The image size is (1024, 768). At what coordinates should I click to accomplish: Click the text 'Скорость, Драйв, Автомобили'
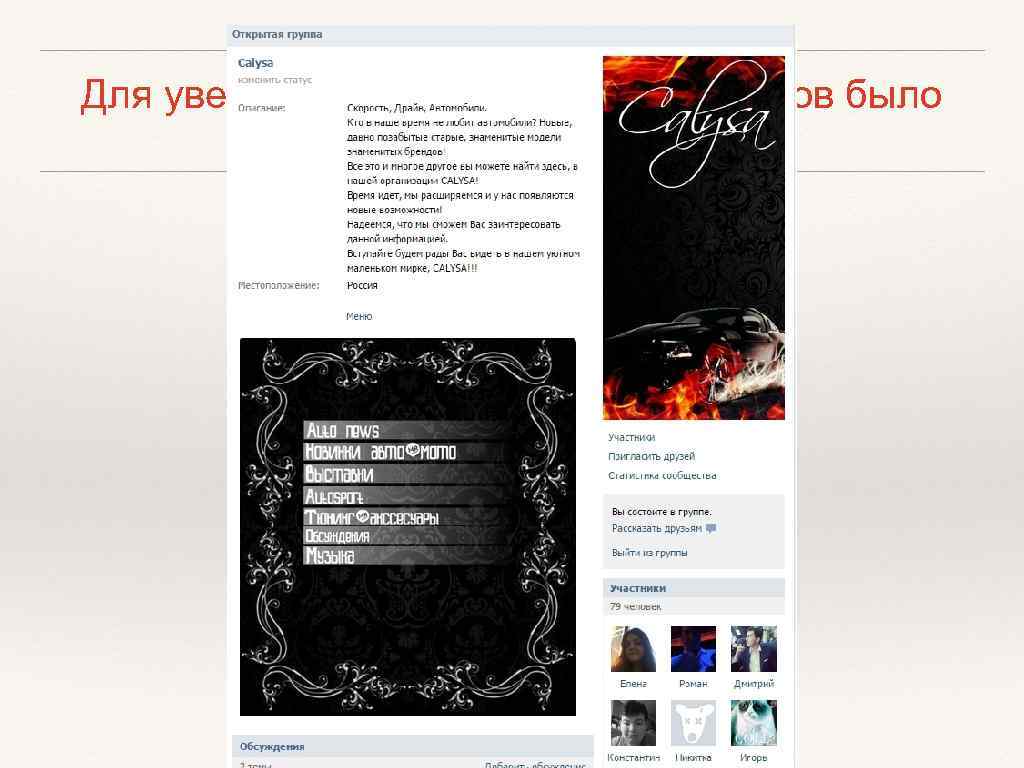pos(416,108)
